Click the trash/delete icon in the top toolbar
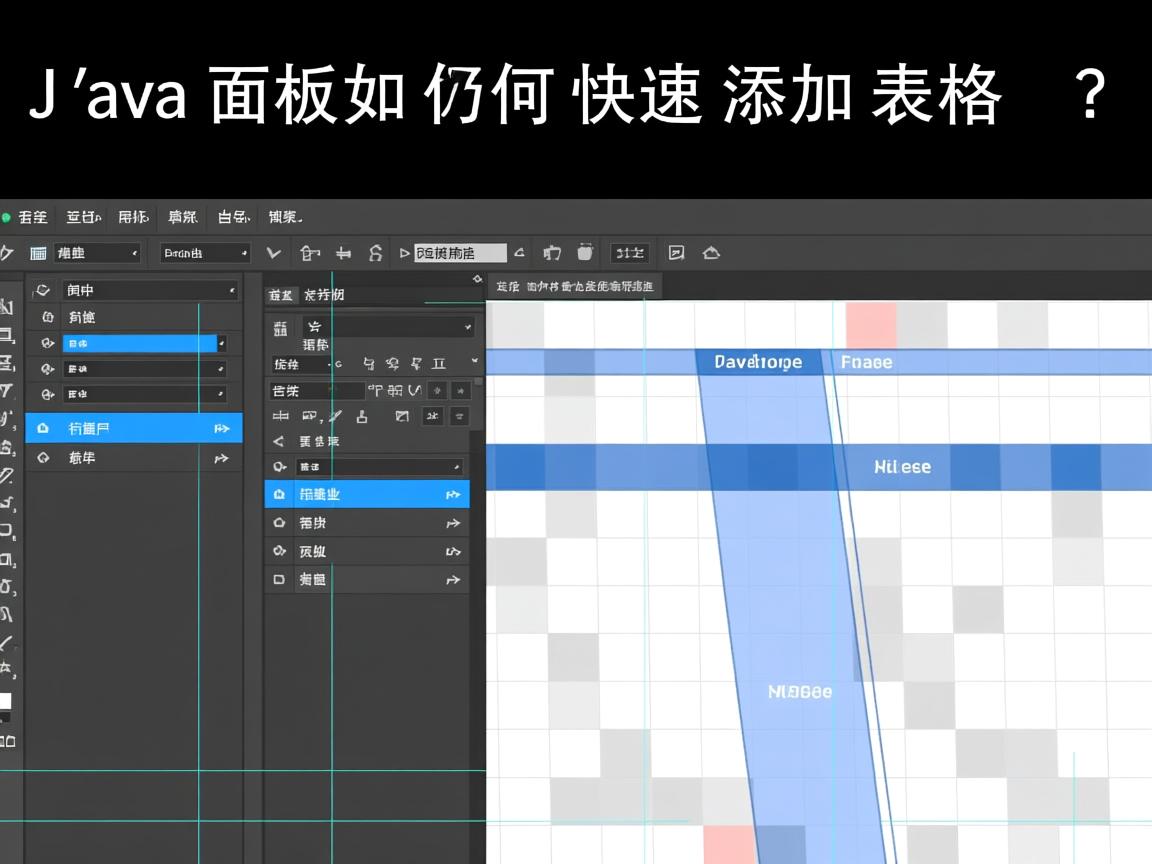 pyautogui.click(x=585, y=253)
